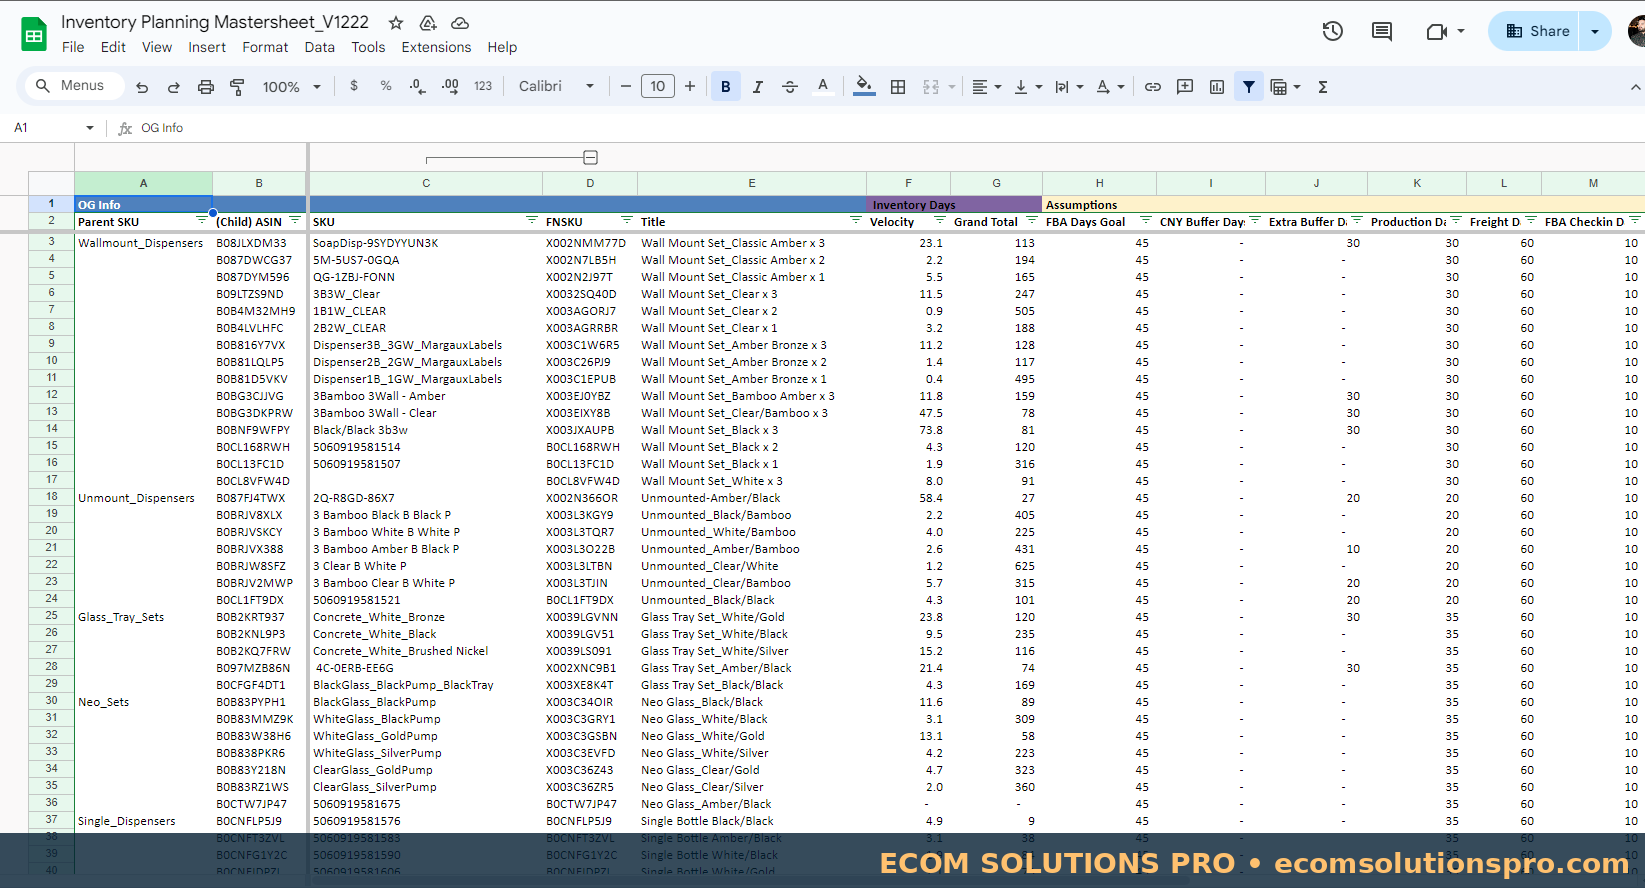This screenshot has width=1645, height=888.
Task: Open the File menu
Action: (73, 47)
